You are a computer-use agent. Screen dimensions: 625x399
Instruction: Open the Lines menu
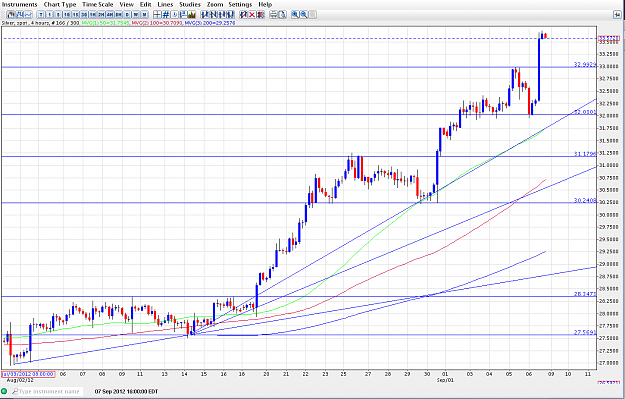[165, 4]
